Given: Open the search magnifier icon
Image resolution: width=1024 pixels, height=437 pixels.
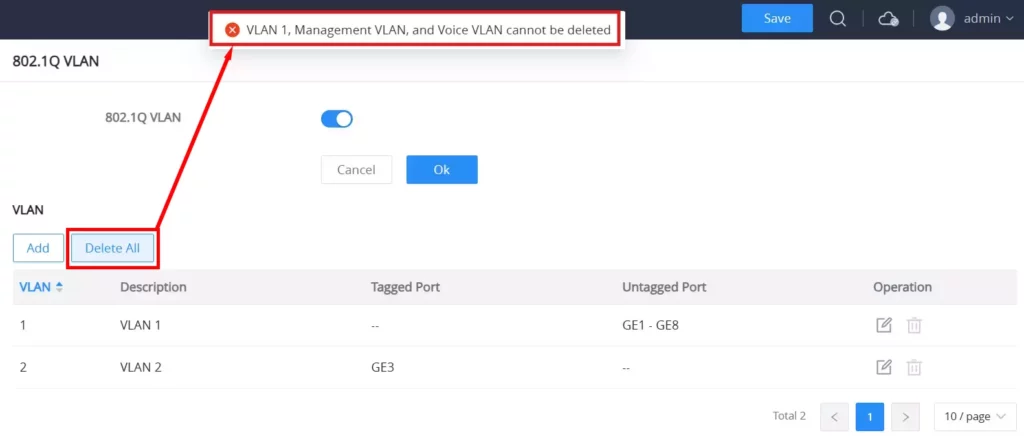Looking at the screenshot, I should point(838,18).
